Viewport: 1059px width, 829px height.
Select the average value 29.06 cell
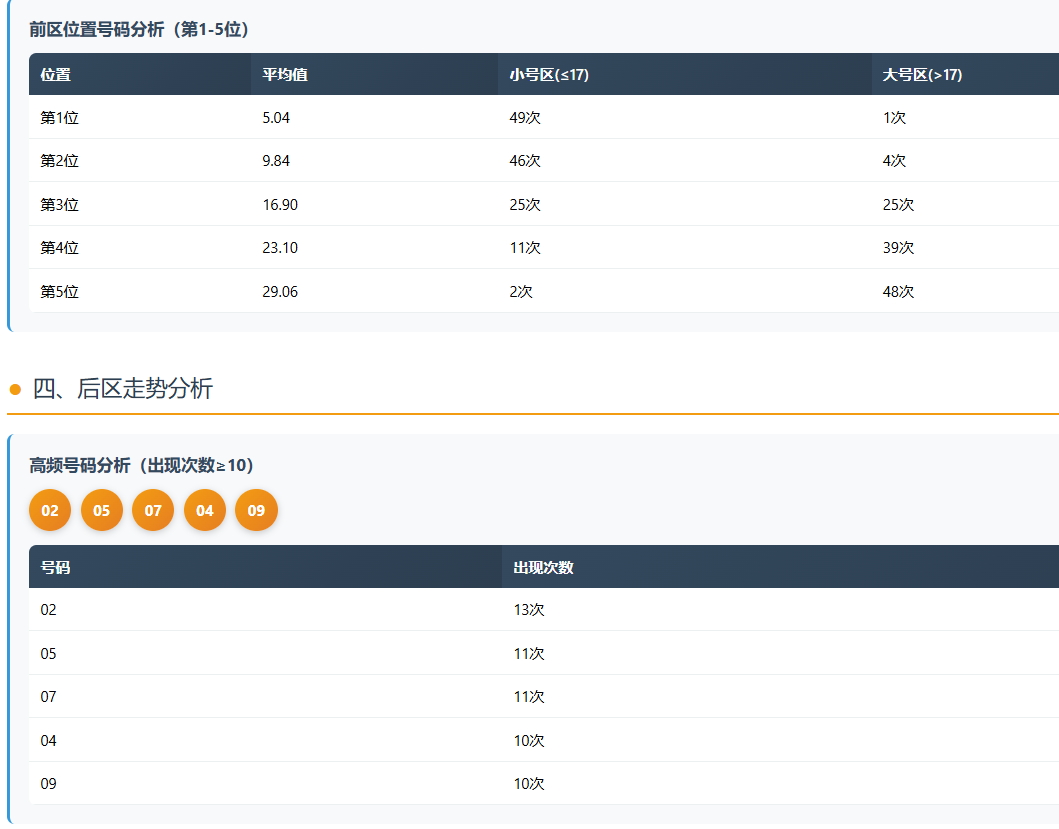click(x=280, y=292)
